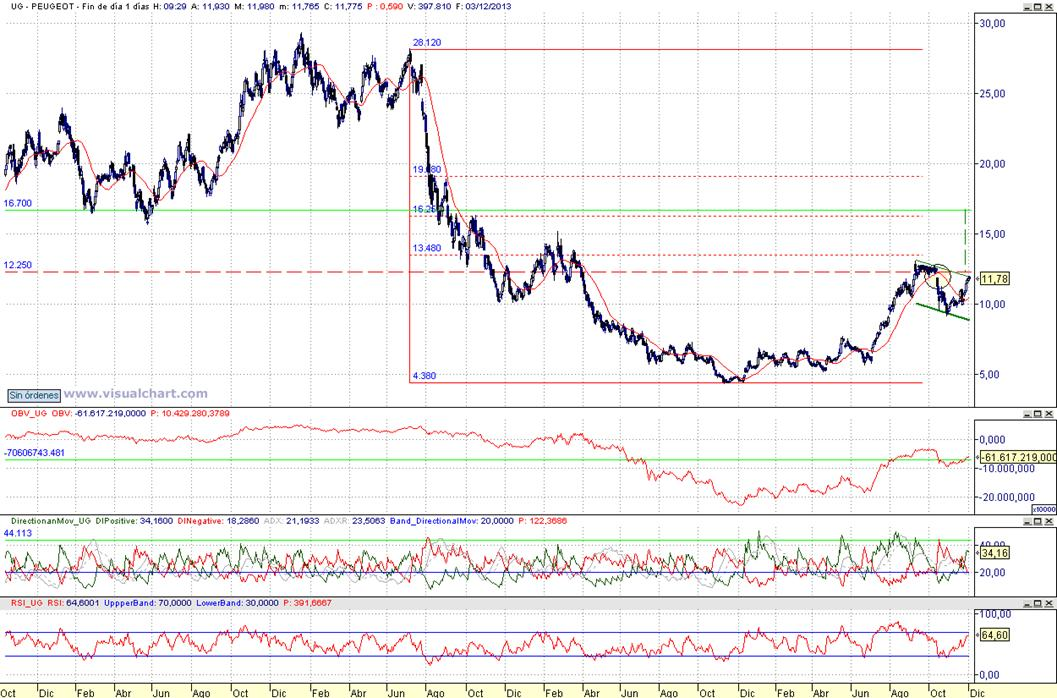Click the 'V: 397.810' volume in header

click(x=430, y=6)
